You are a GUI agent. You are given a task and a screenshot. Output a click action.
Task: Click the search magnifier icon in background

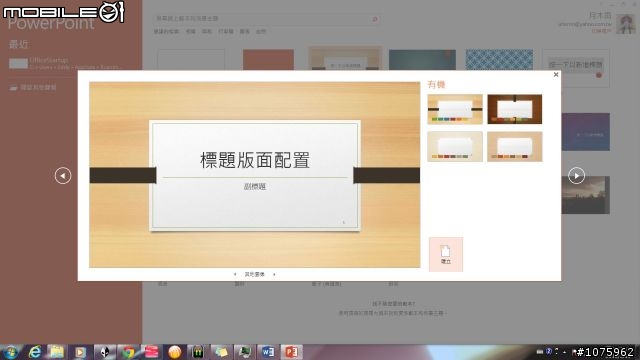pos(375,19)
